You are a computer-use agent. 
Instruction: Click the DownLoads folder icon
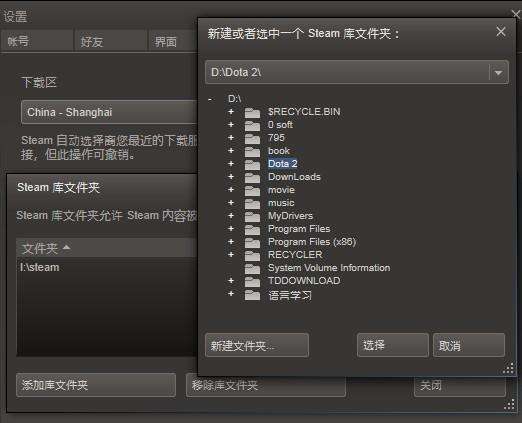click(252, 178)
